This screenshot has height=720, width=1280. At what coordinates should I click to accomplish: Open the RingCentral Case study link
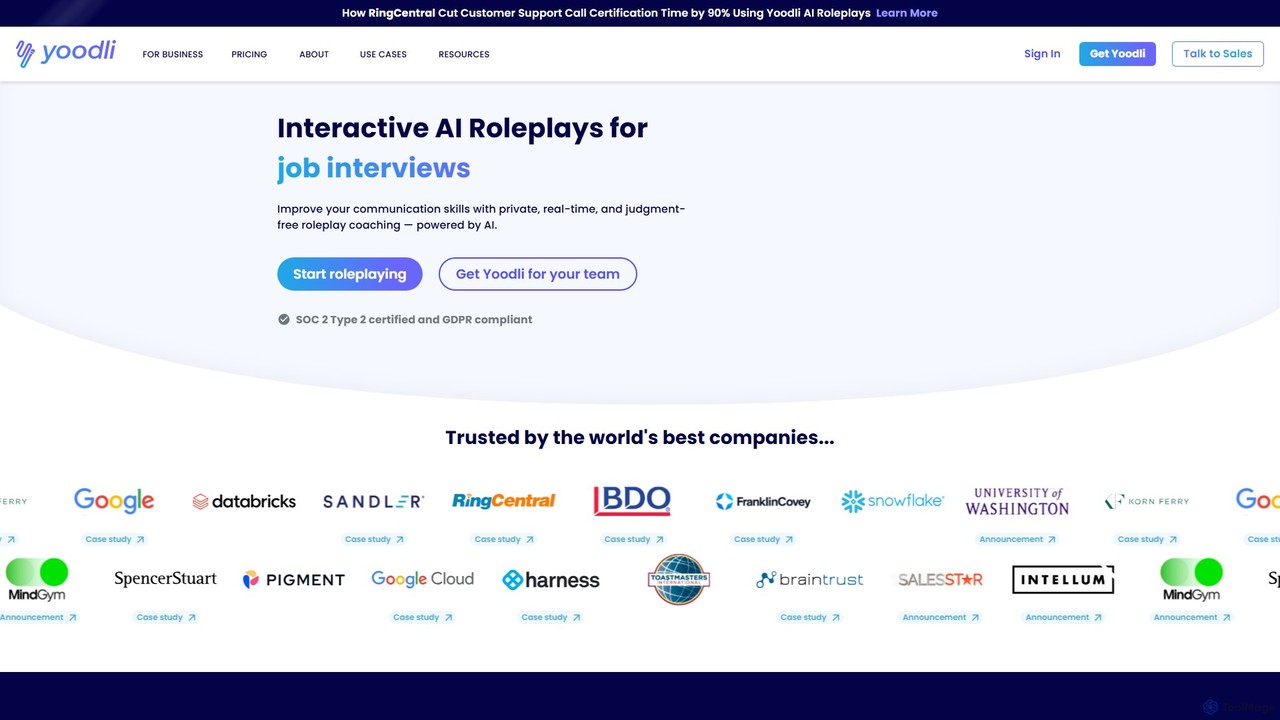pos(504,539)
